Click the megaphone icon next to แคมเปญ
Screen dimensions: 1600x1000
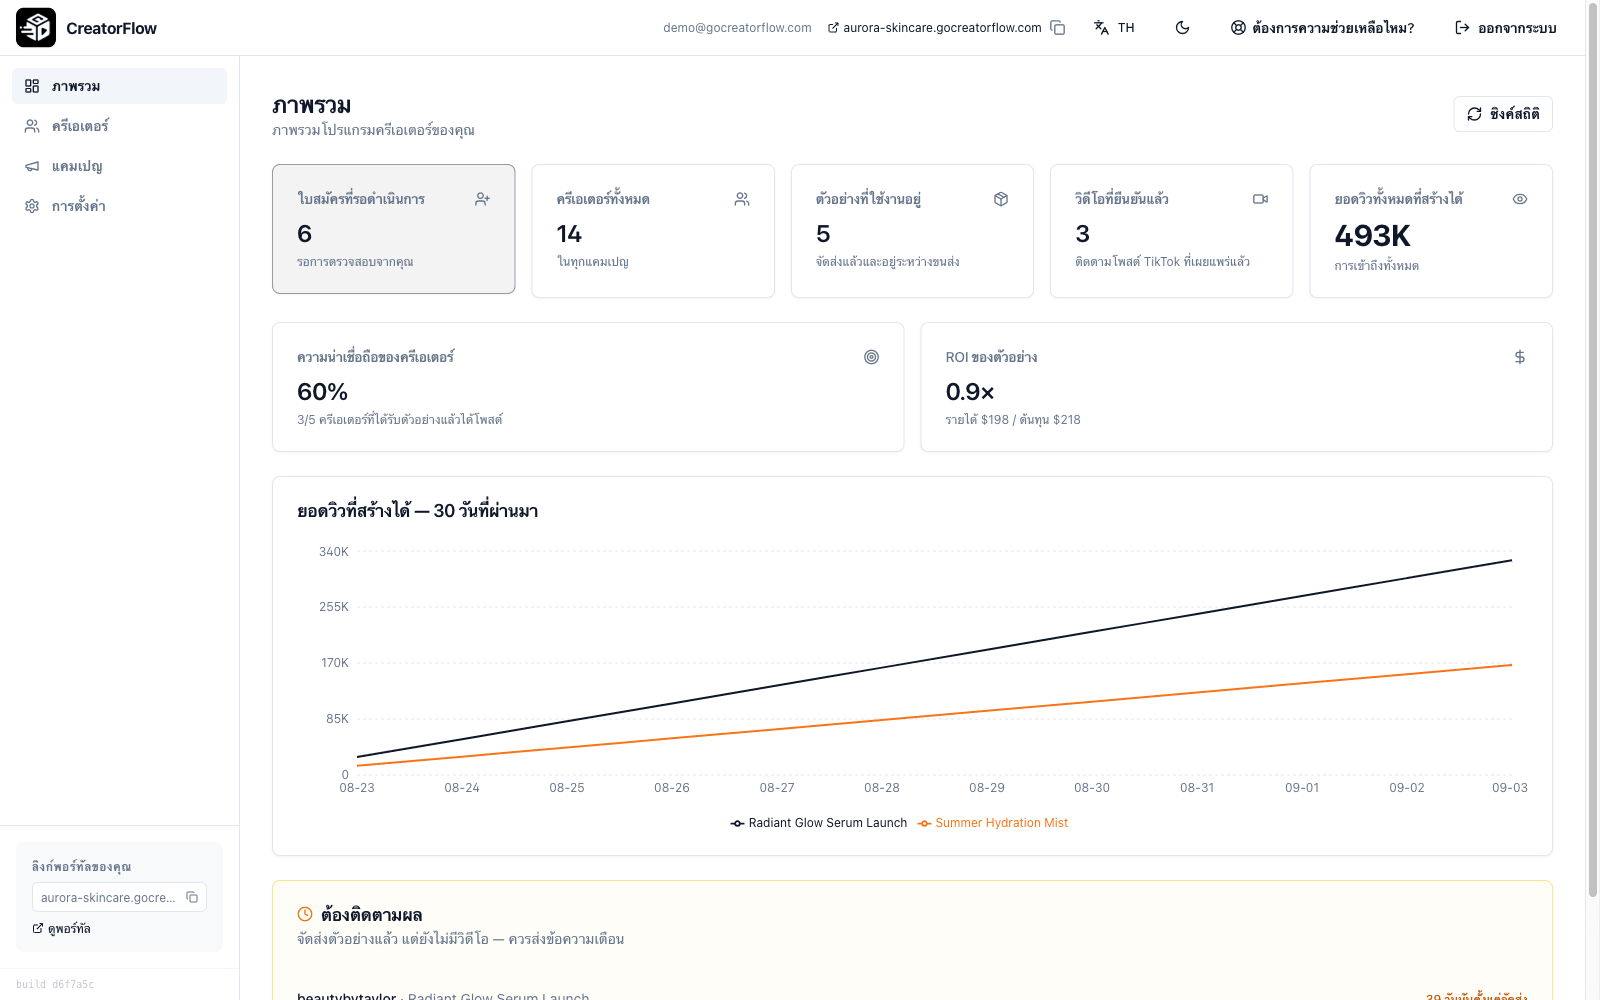[32, 166]
